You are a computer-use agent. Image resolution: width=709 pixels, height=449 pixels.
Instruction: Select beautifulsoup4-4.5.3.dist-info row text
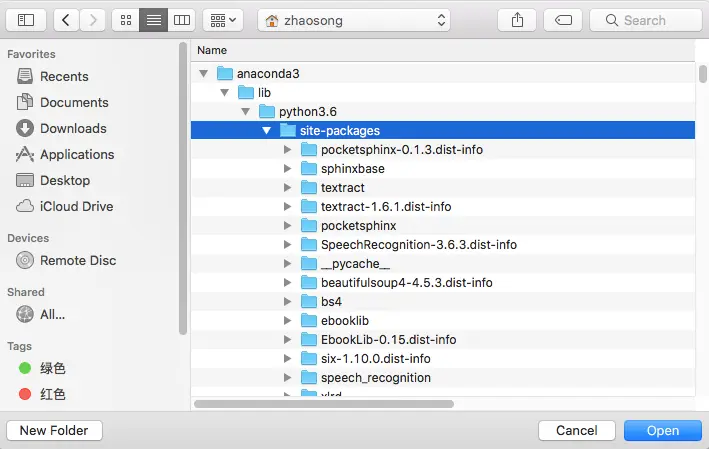[x=406, y=283]
